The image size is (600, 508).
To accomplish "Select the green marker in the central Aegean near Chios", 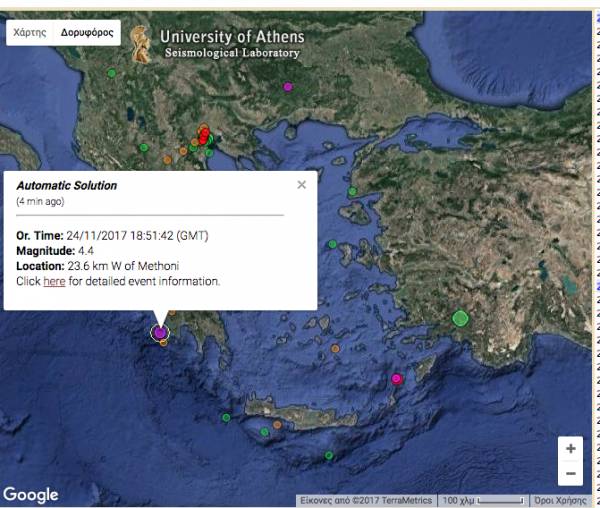I will coord(332,244).
